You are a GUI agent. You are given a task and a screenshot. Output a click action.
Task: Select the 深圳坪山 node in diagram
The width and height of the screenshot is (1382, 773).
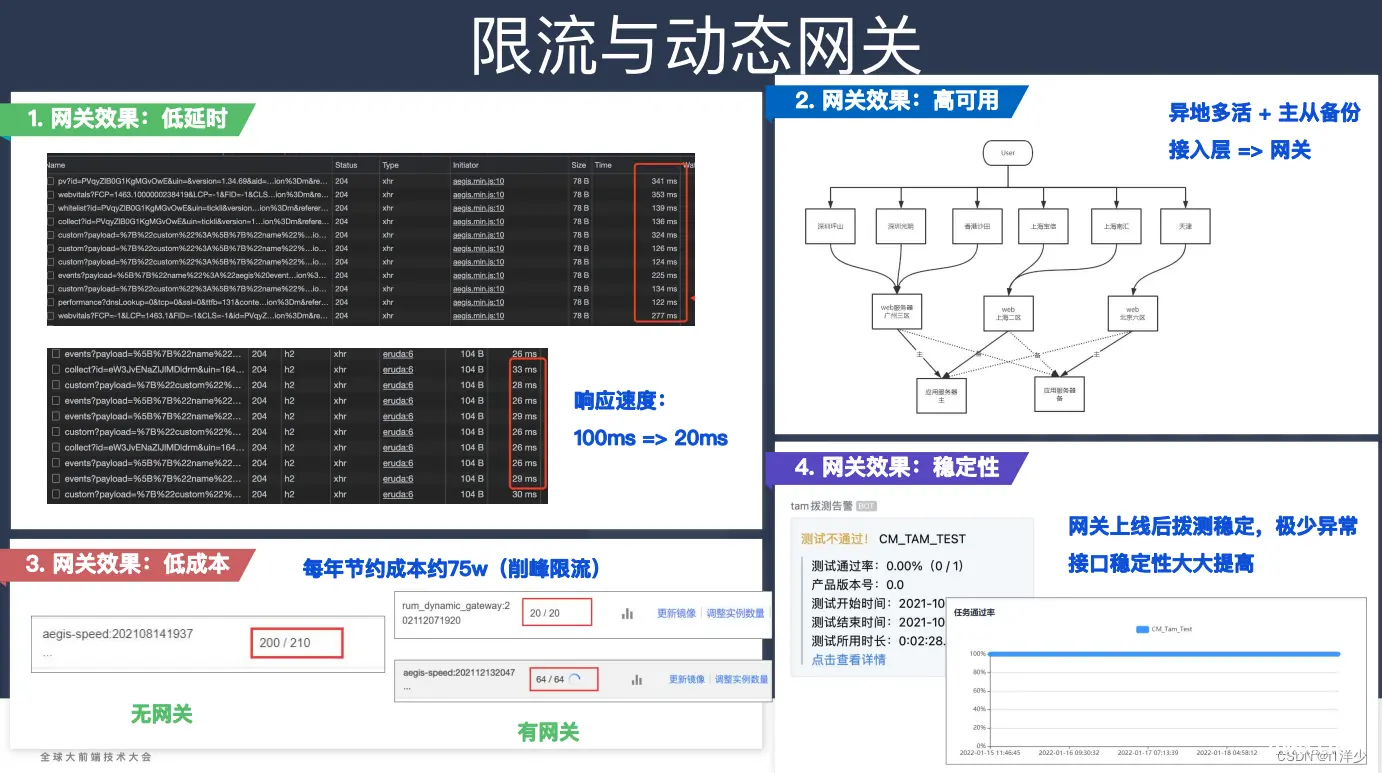pyautogui.click(x=830, y=226)
